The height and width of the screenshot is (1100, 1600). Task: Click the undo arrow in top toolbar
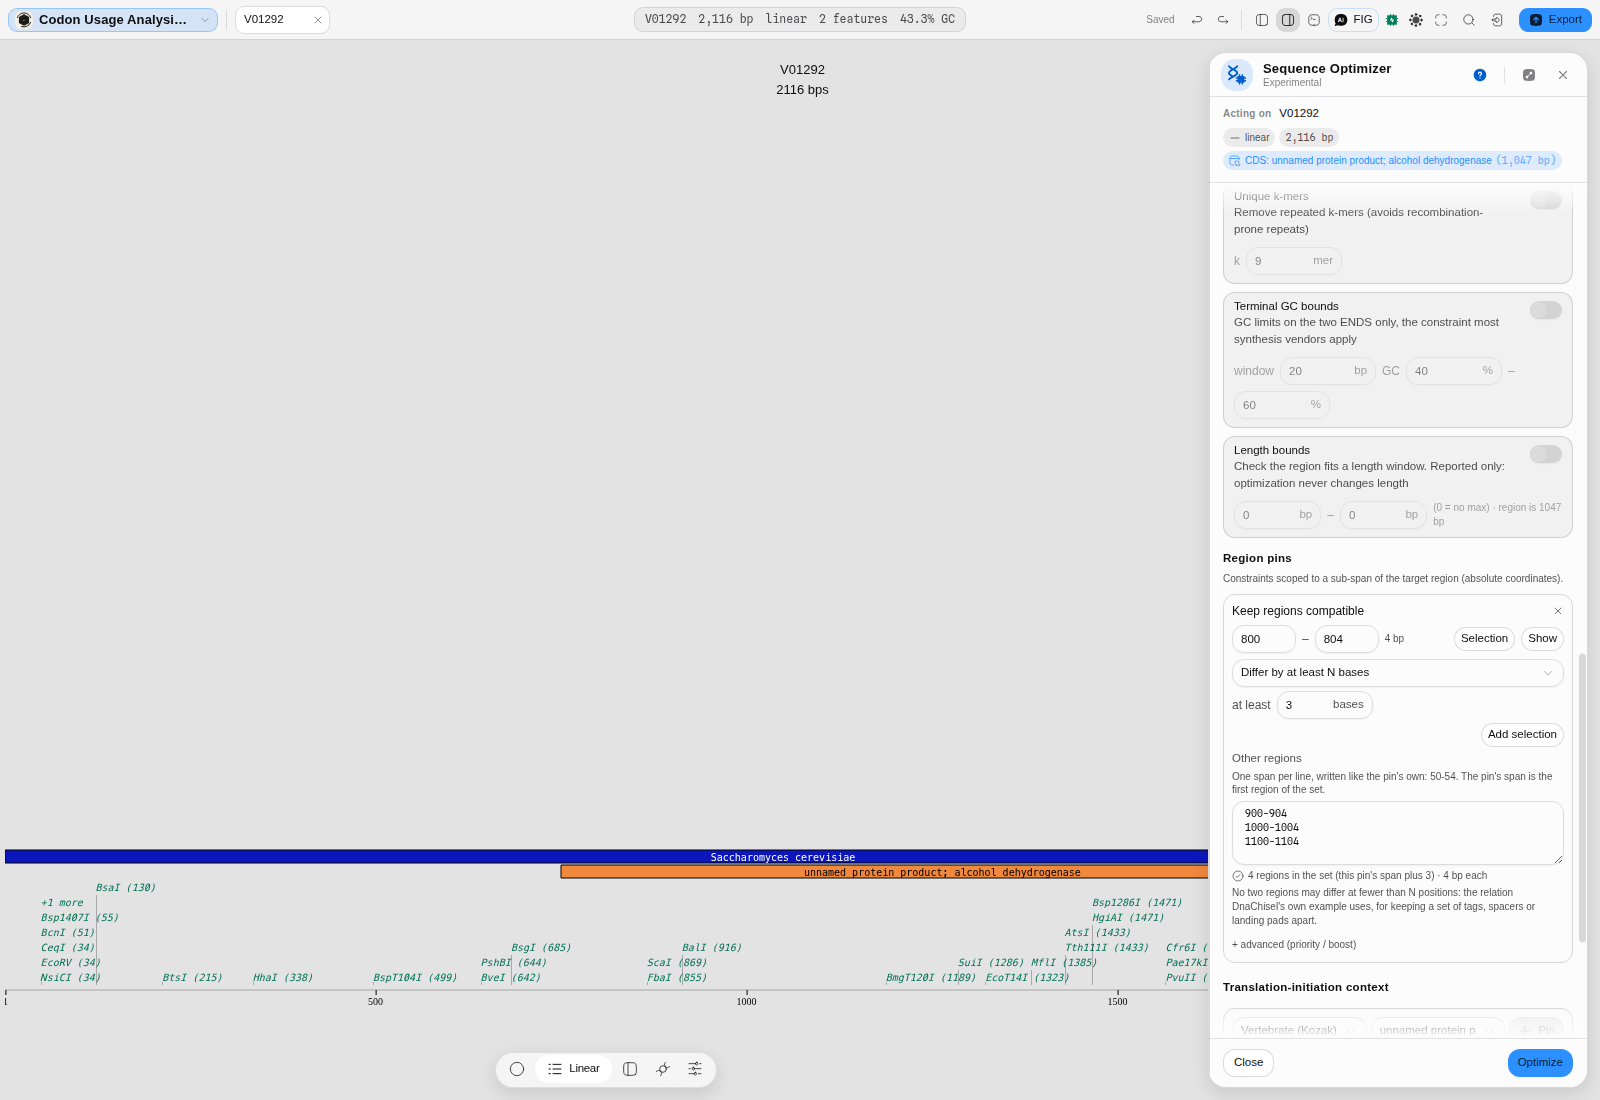tap(1197, 20)
